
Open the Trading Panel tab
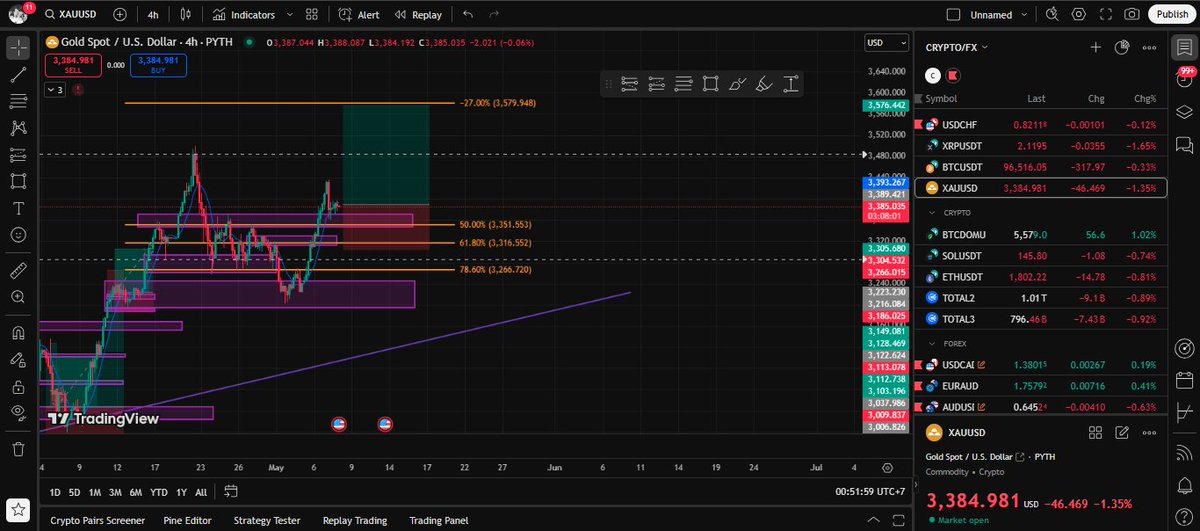(439, 521)
